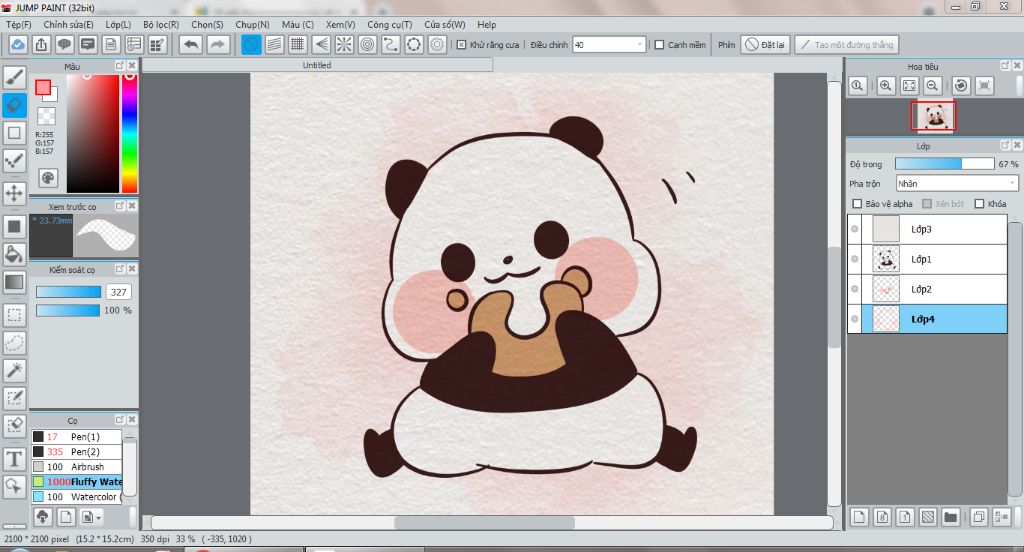
Task: Enable vanishing point snap guide
Action: pos(321,44)
